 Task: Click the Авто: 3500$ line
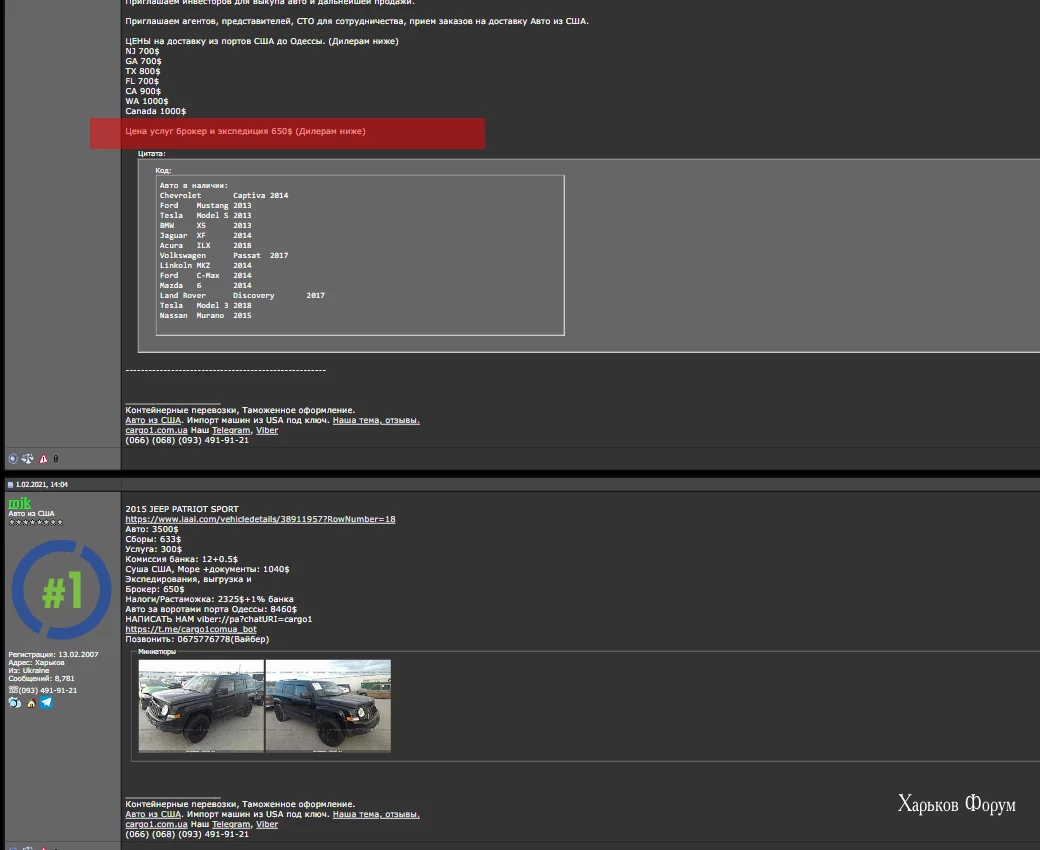[x=152, y=529]
